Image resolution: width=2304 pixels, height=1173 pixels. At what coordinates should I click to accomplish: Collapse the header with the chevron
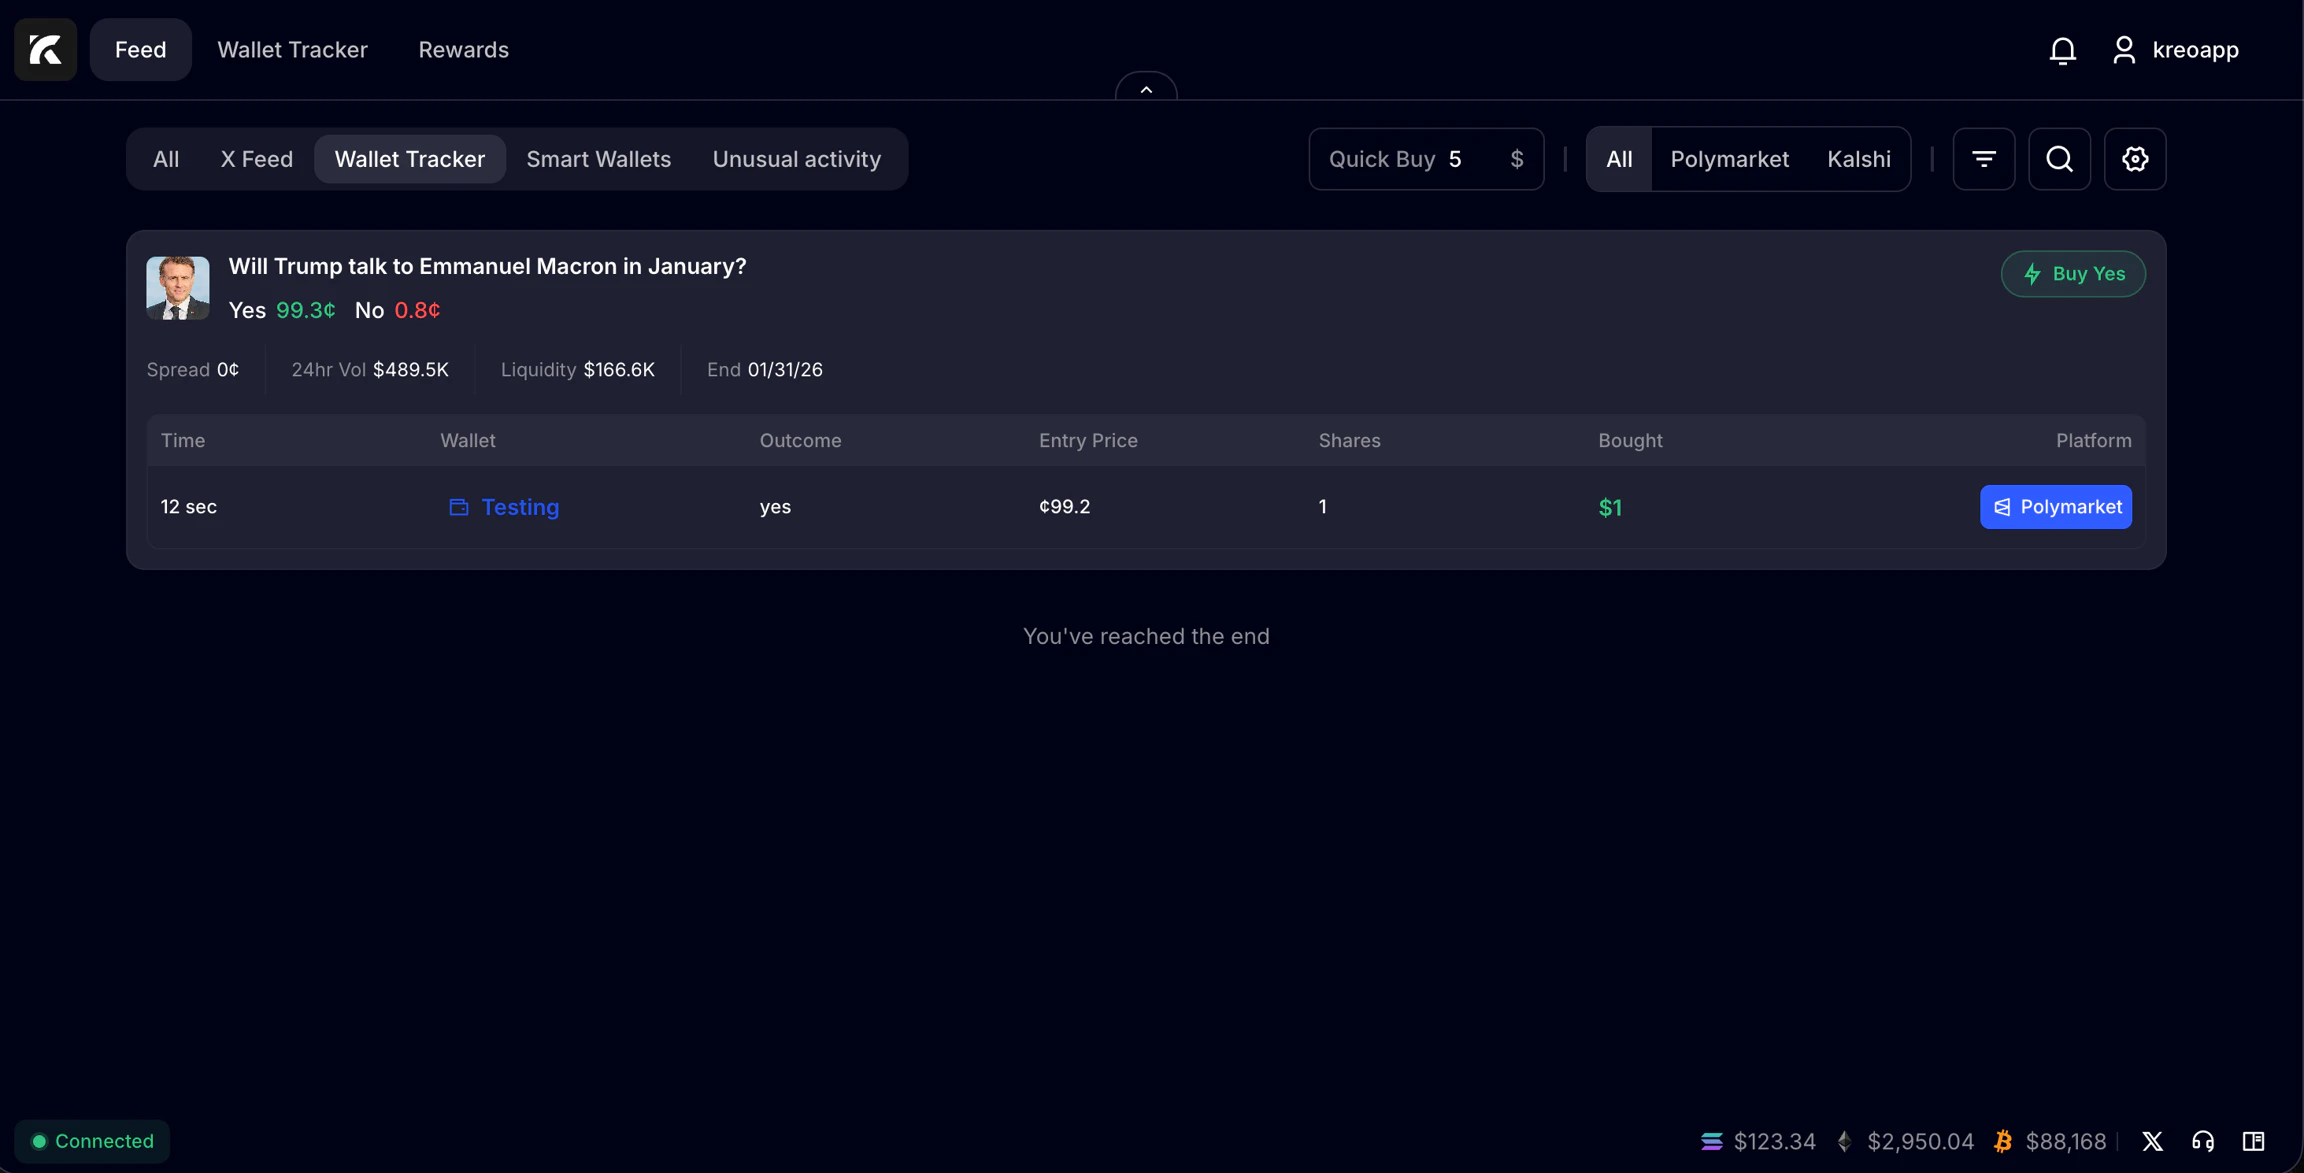(x=1146, y=89)
